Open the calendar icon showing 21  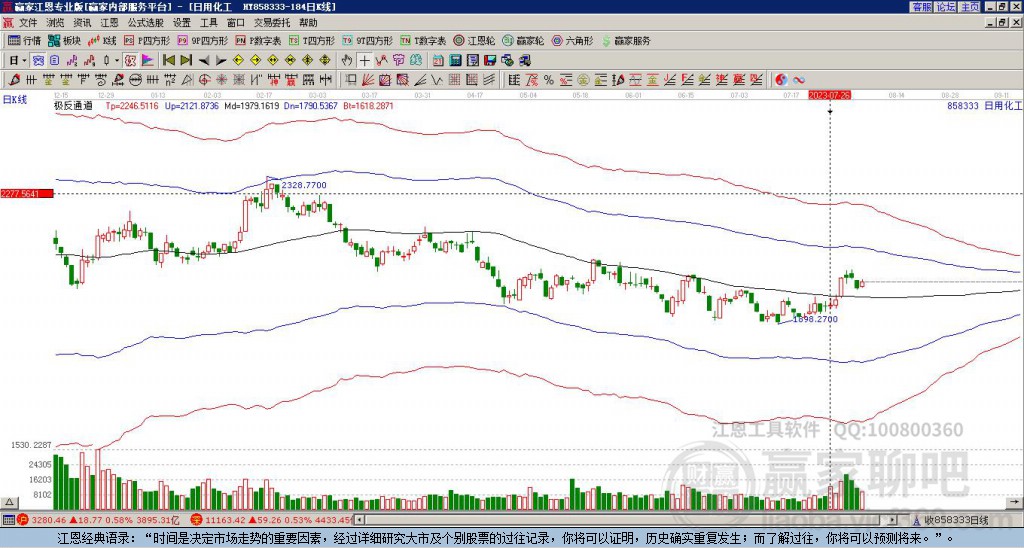pos(438,61)
